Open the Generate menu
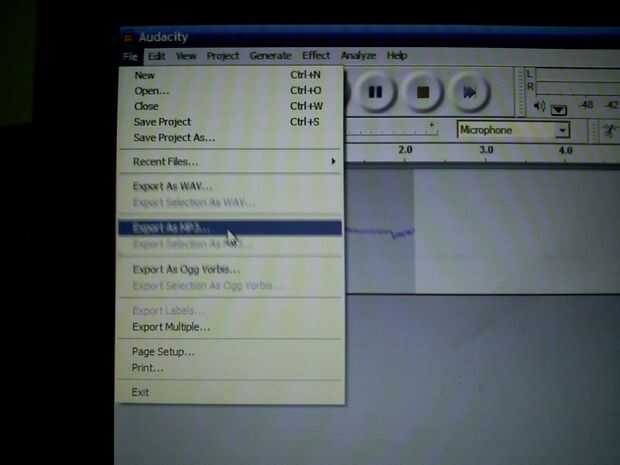The image size is (620, 465). (270, 56)
